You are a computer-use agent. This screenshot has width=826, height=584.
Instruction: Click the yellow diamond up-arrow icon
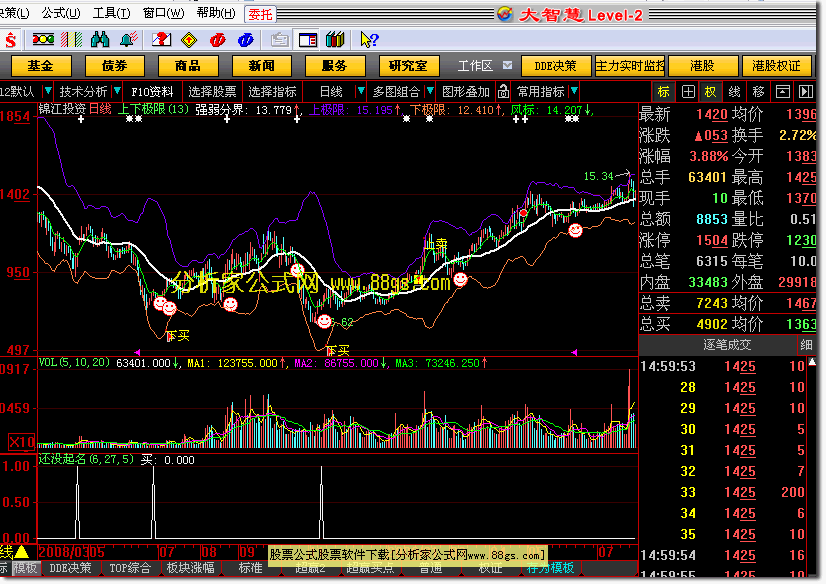(189, 40)
